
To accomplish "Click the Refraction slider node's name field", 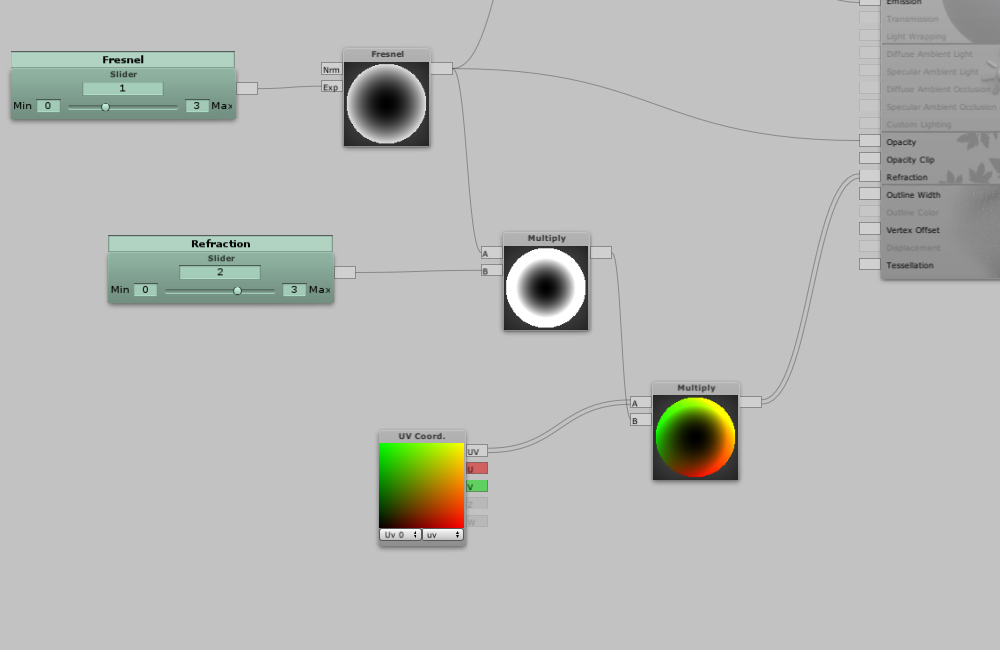I will coord(221,244).
